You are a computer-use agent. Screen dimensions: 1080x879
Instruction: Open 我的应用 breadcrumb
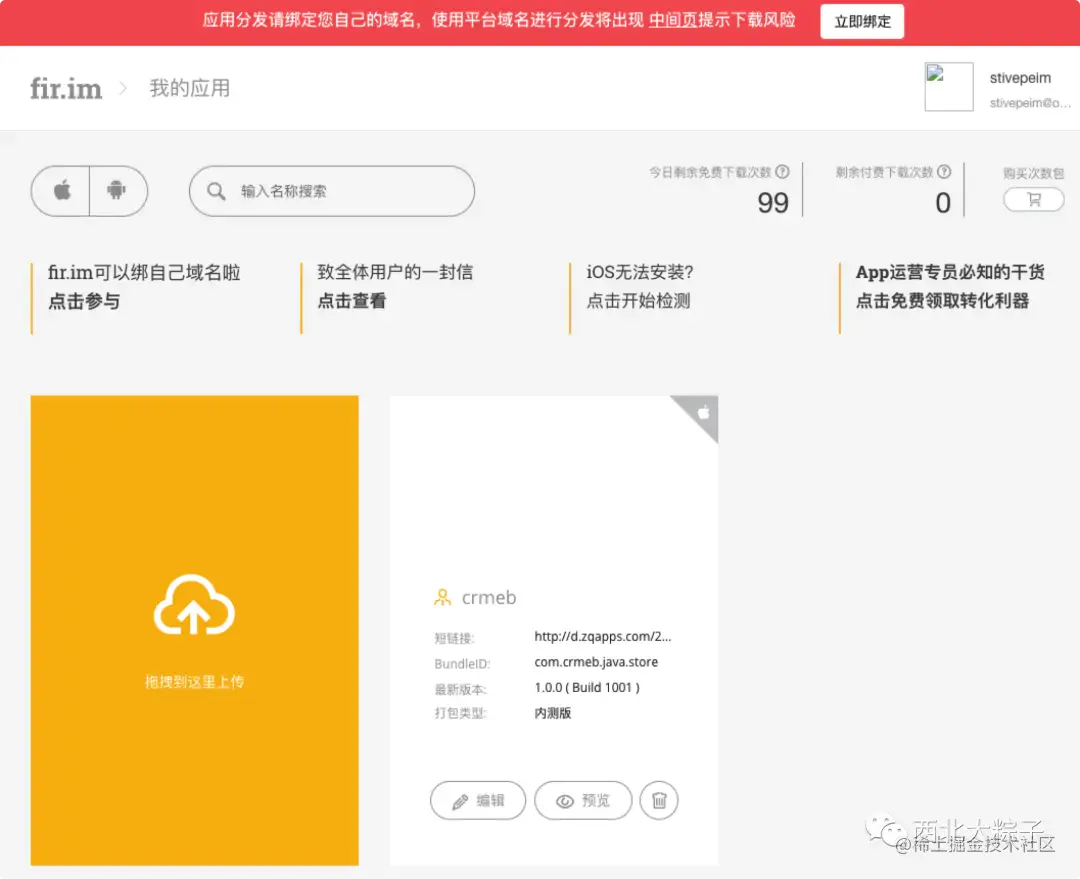point(189,88)
